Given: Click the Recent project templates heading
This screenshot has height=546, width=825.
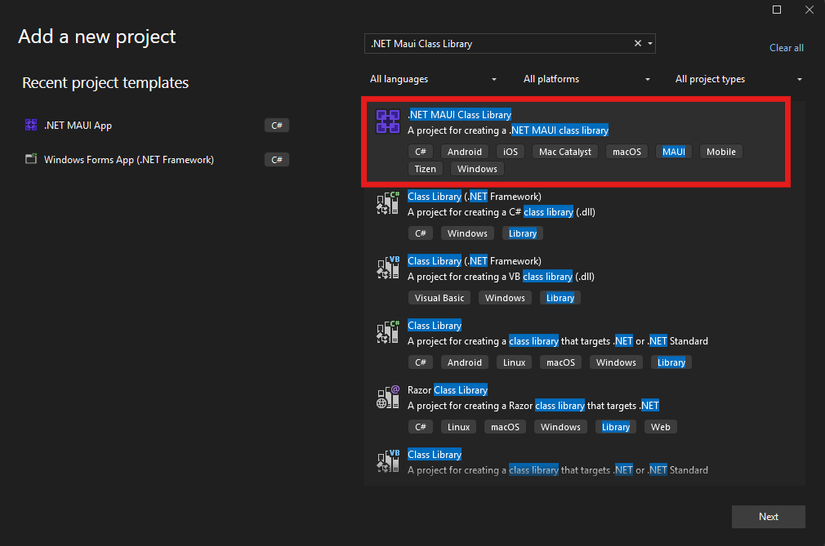Looking at the screenshot, I should click(105, 83).
